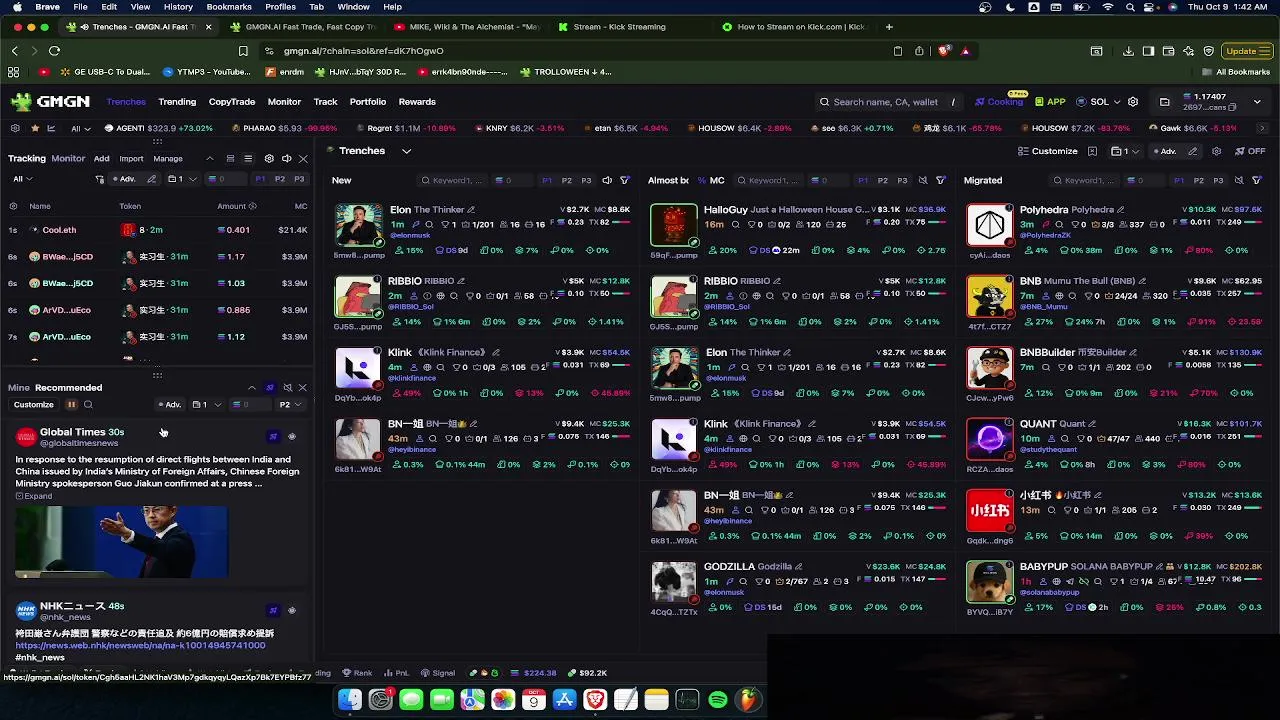Open the GMGN logo home link
Viewport: 1280px width, 720px height.
pyautogui.click(x=50, y=101)
